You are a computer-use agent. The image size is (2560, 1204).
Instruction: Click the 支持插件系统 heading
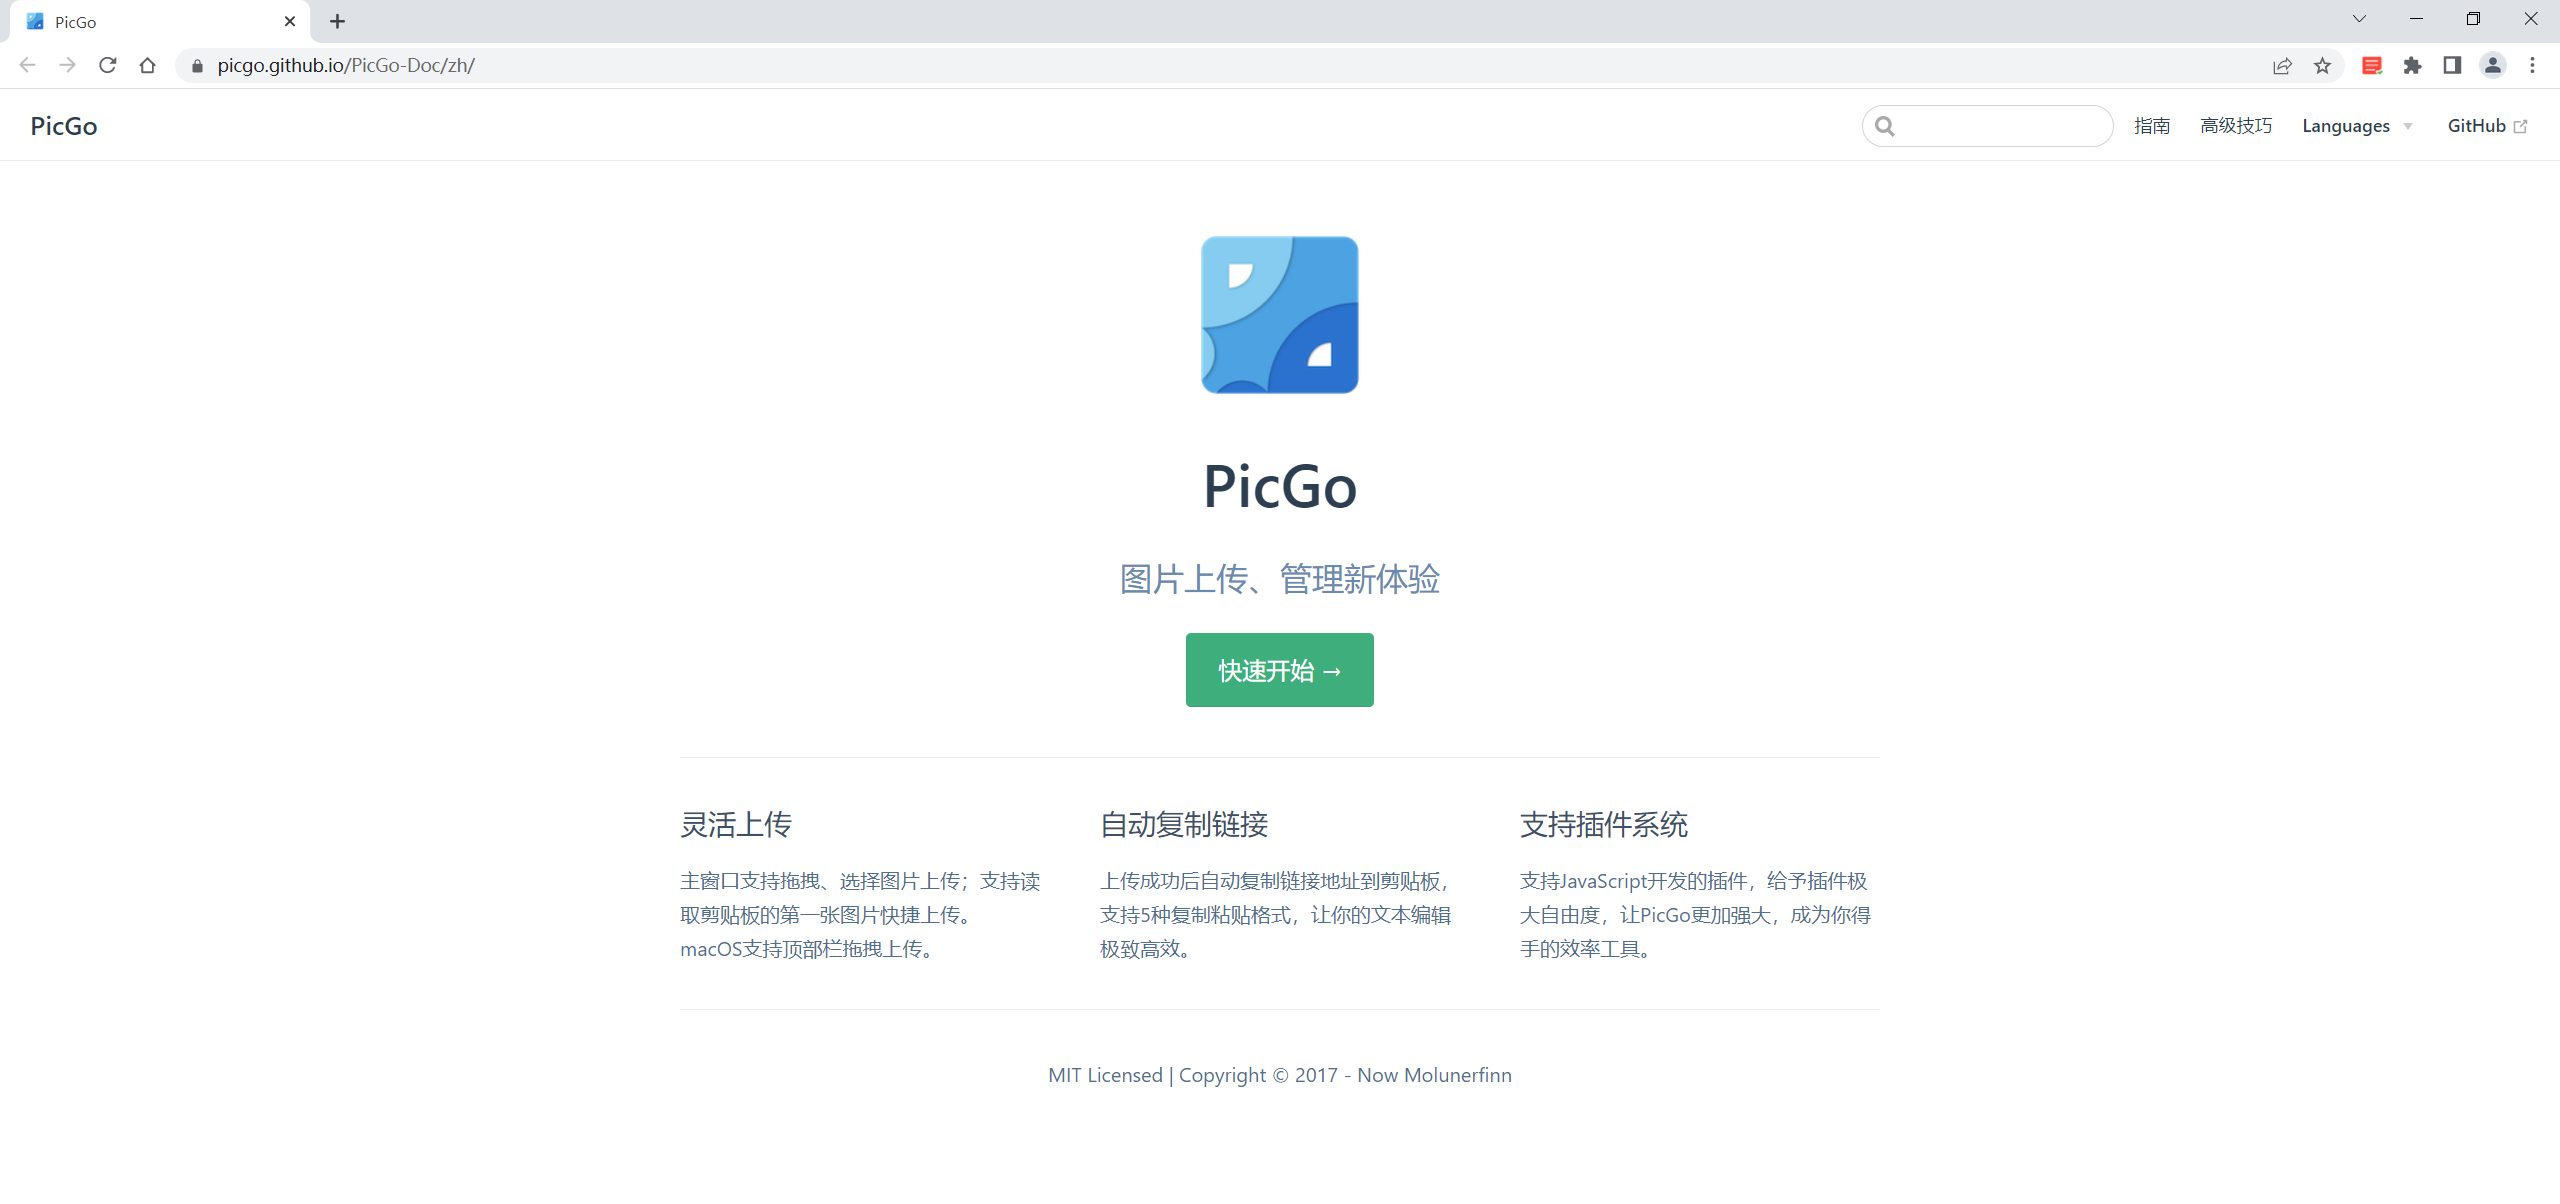(x=1604, y=825)
